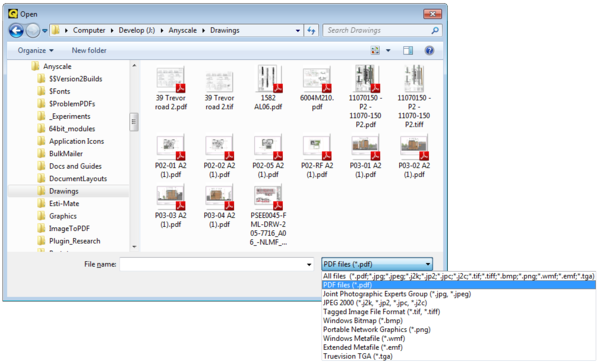Click the folder tree scroll up arrow
The width and height of the screenshot is (600, 364).
134,66
